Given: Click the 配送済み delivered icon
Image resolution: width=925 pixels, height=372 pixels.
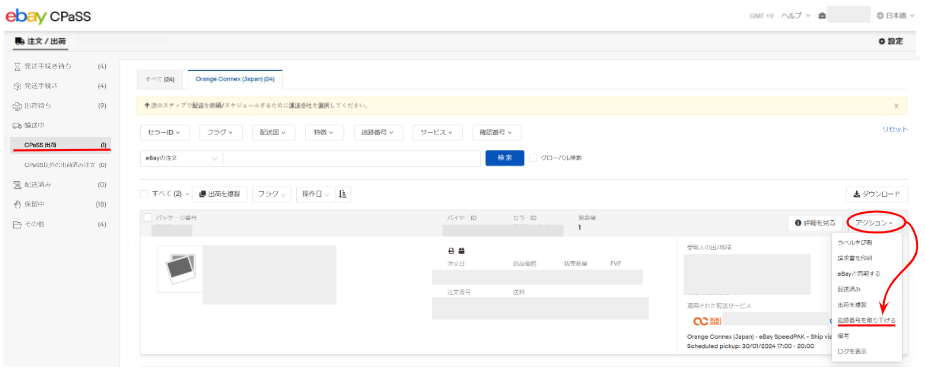Looking at the screenshot, I should point(17,185).
